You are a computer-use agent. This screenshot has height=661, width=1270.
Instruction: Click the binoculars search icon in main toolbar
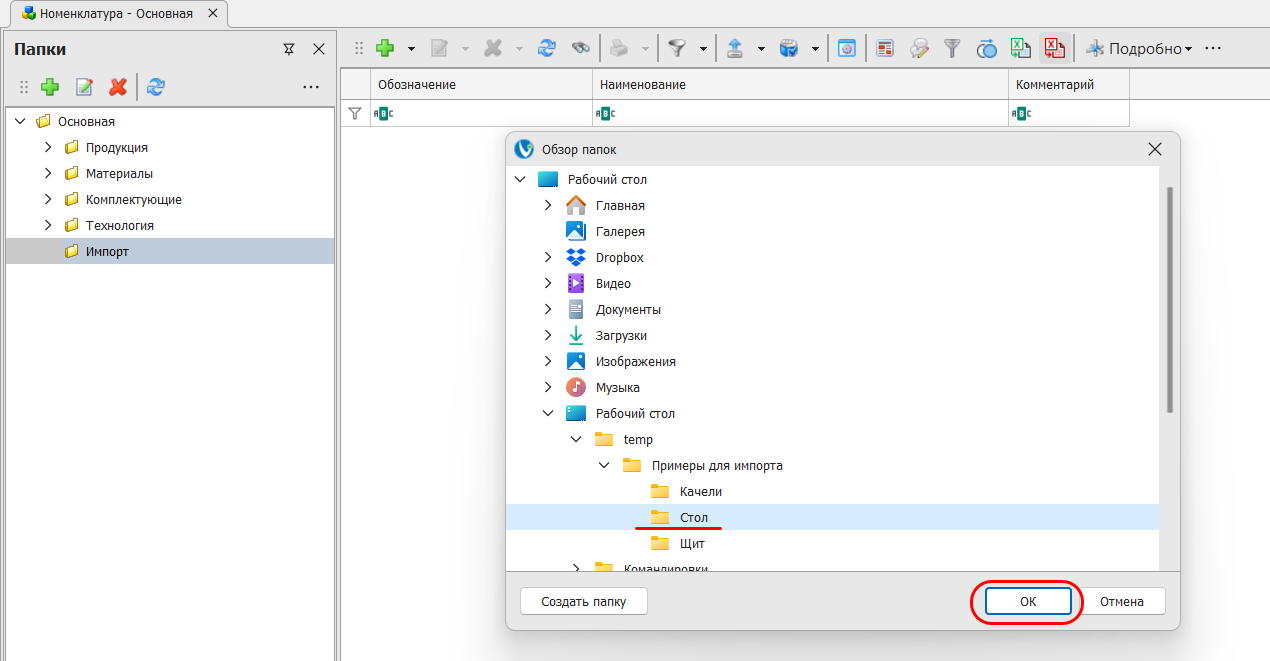coord(580,48)
